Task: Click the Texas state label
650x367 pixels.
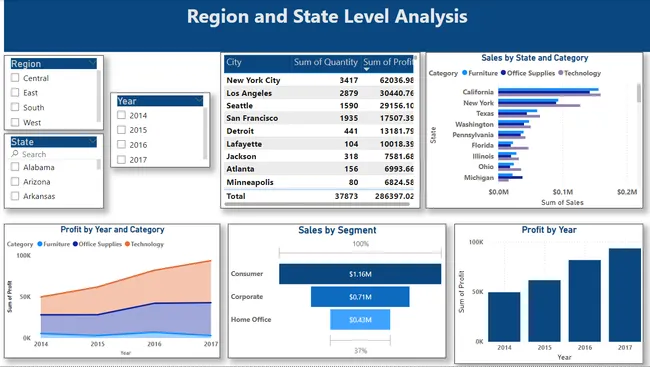Action: point(485,113)
